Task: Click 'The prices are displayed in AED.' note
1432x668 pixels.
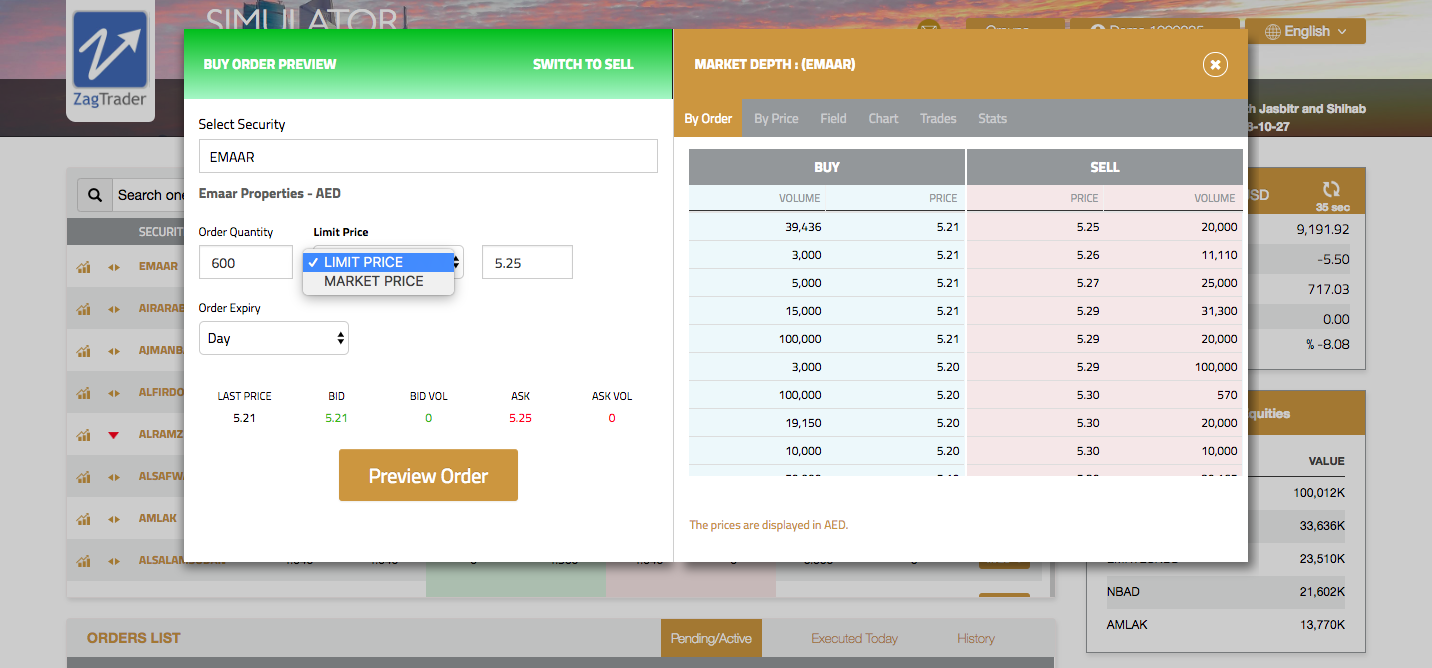Action: point(769,525)
